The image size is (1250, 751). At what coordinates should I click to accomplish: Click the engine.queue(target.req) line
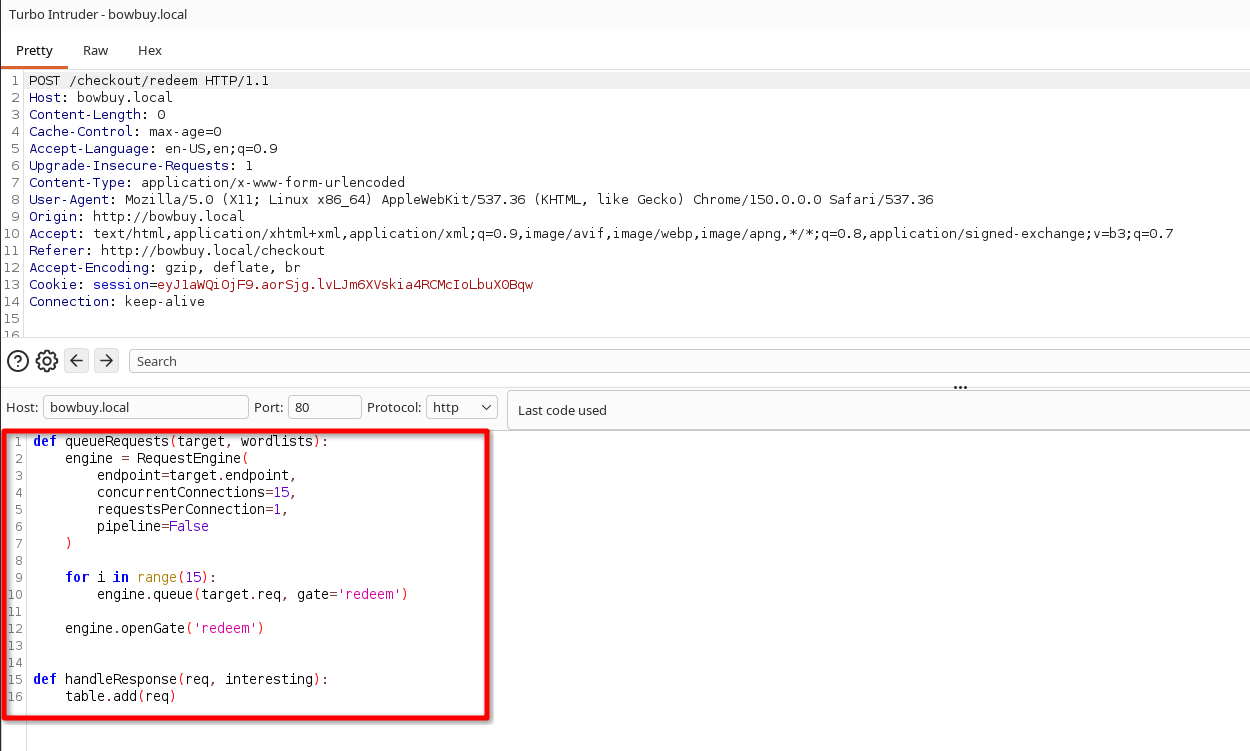tap(253, 594)
